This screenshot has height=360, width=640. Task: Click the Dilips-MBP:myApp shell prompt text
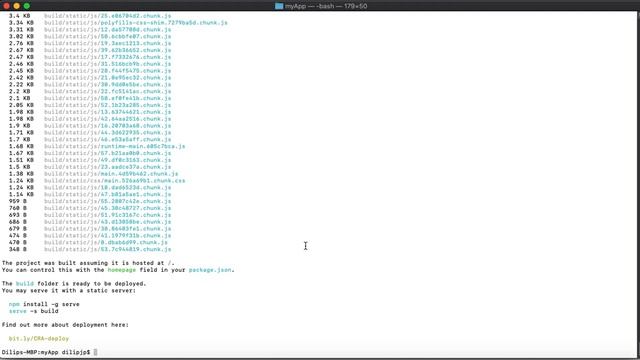point(46,352)
